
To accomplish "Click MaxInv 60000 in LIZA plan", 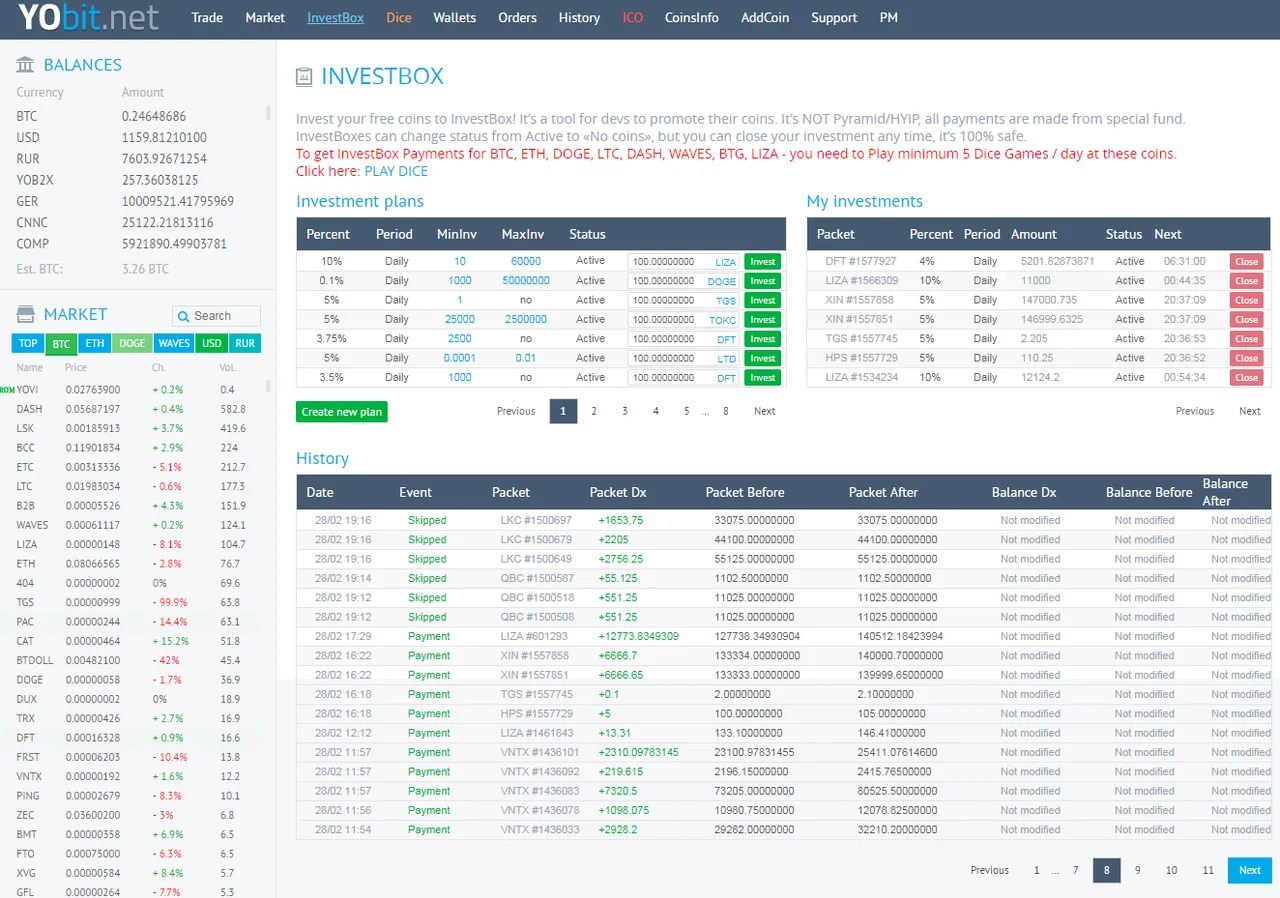I will pyautogui.click(x=526, y=261).
